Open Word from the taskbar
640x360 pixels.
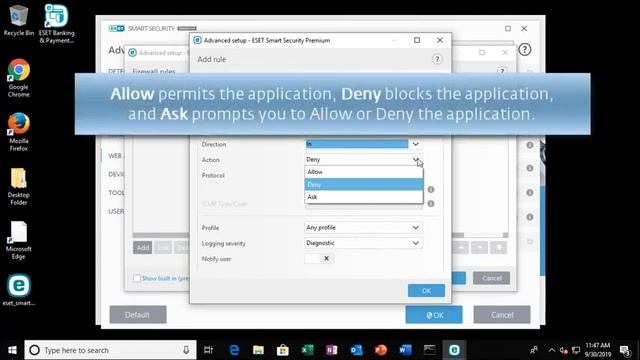tap(405, 350)
